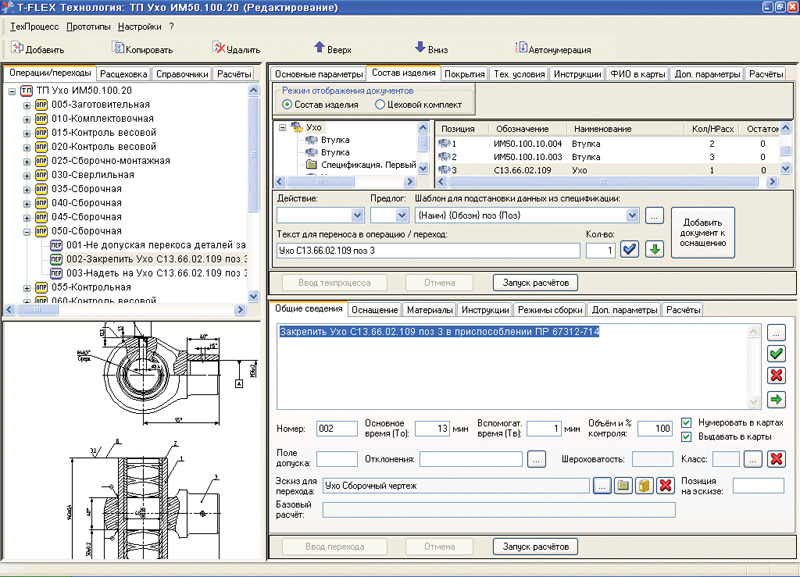Open the ellipsis button beside transition text

[x=776, y=333]
